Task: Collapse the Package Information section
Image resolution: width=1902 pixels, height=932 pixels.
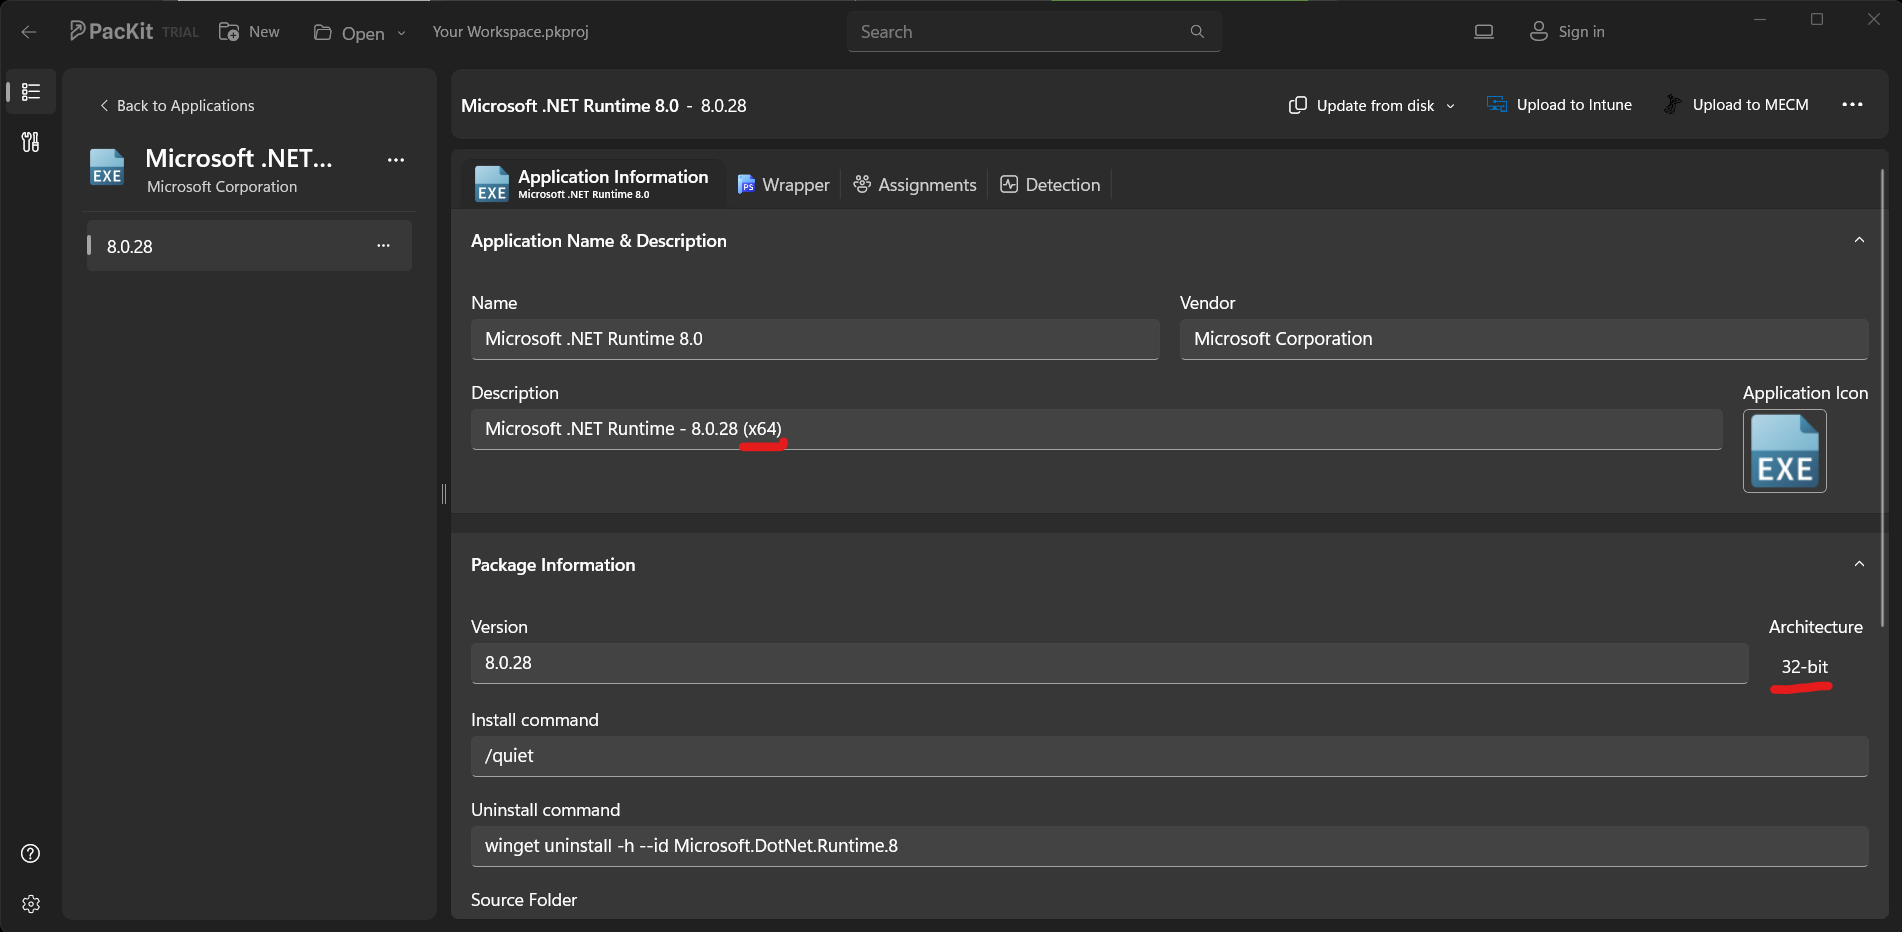Action: pos(1859,564)
